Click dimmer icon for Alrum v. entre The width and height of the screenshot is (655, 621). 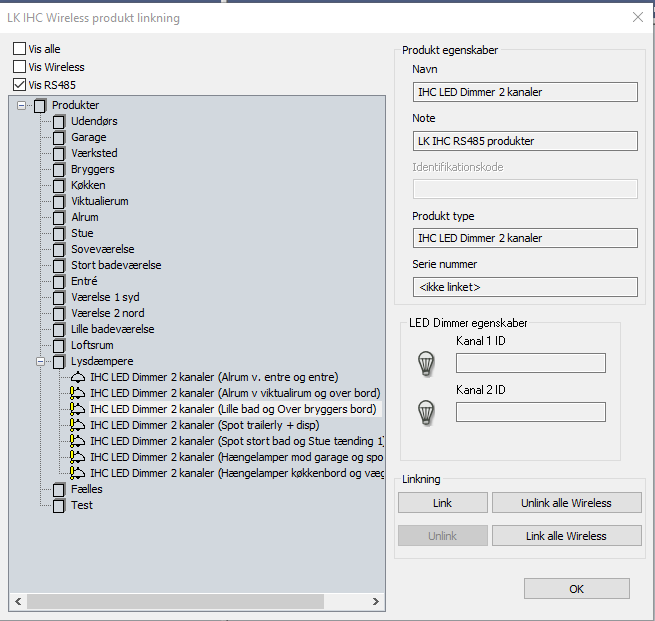tap(78, 377)
